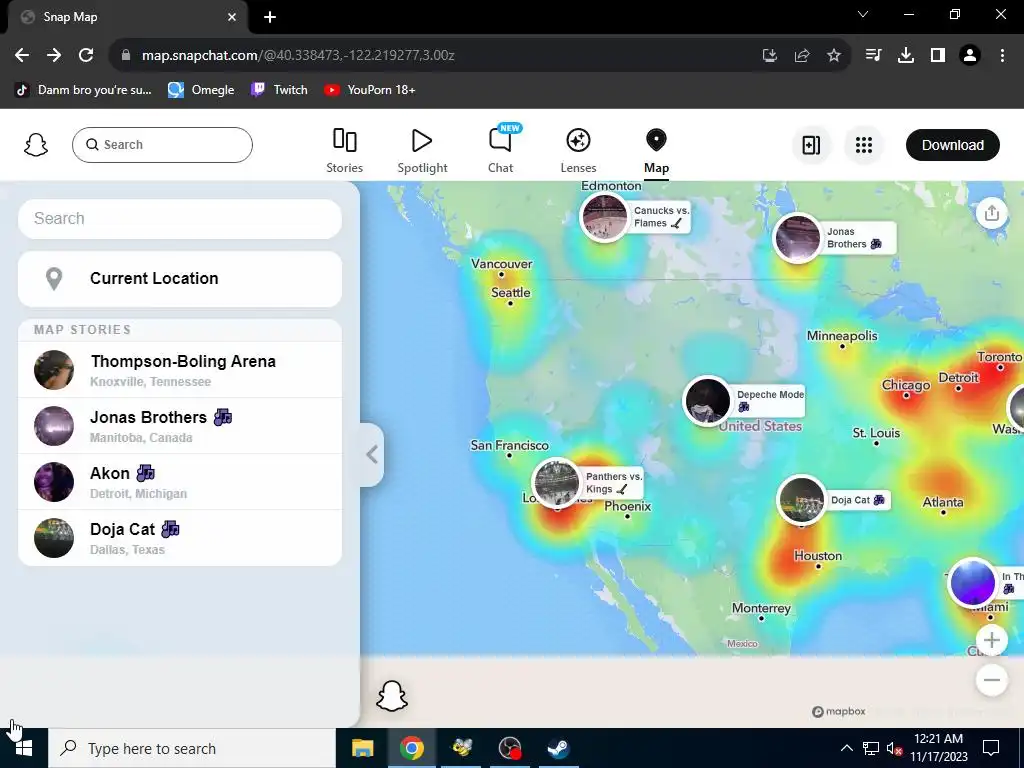Image resolution: width=1024 pixels, height=768 pixels.
Task: Click the address bar URL
Action: (298, 56)
